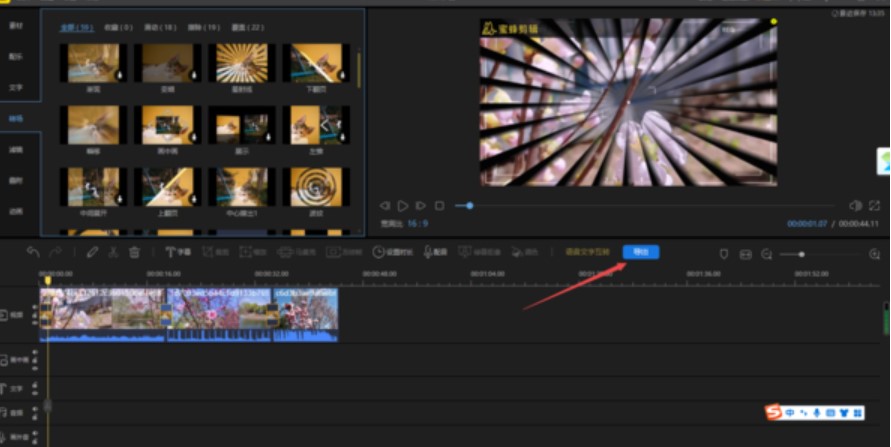Play the video preview

403,206
